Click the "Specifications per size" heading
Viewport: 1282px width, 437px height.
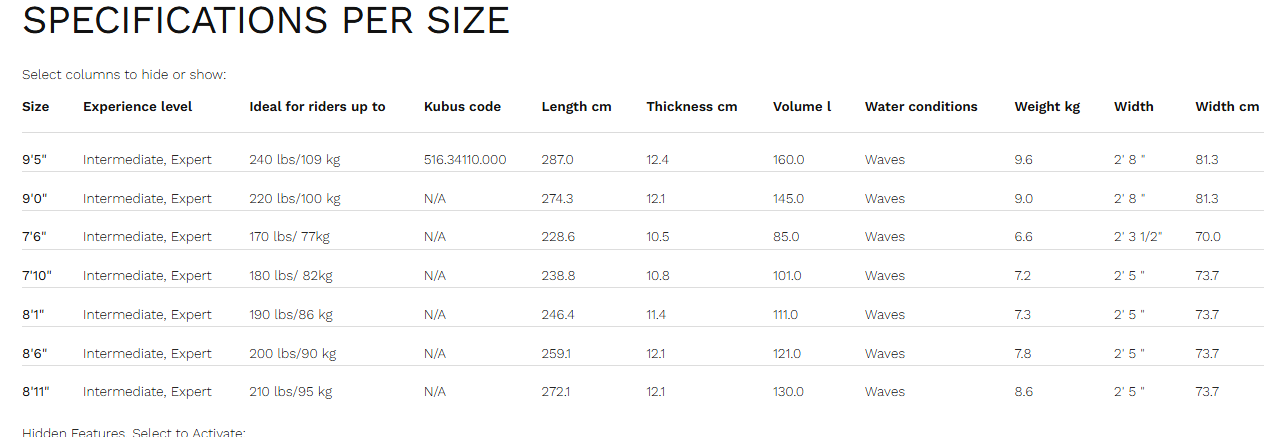tap(266, 22)
